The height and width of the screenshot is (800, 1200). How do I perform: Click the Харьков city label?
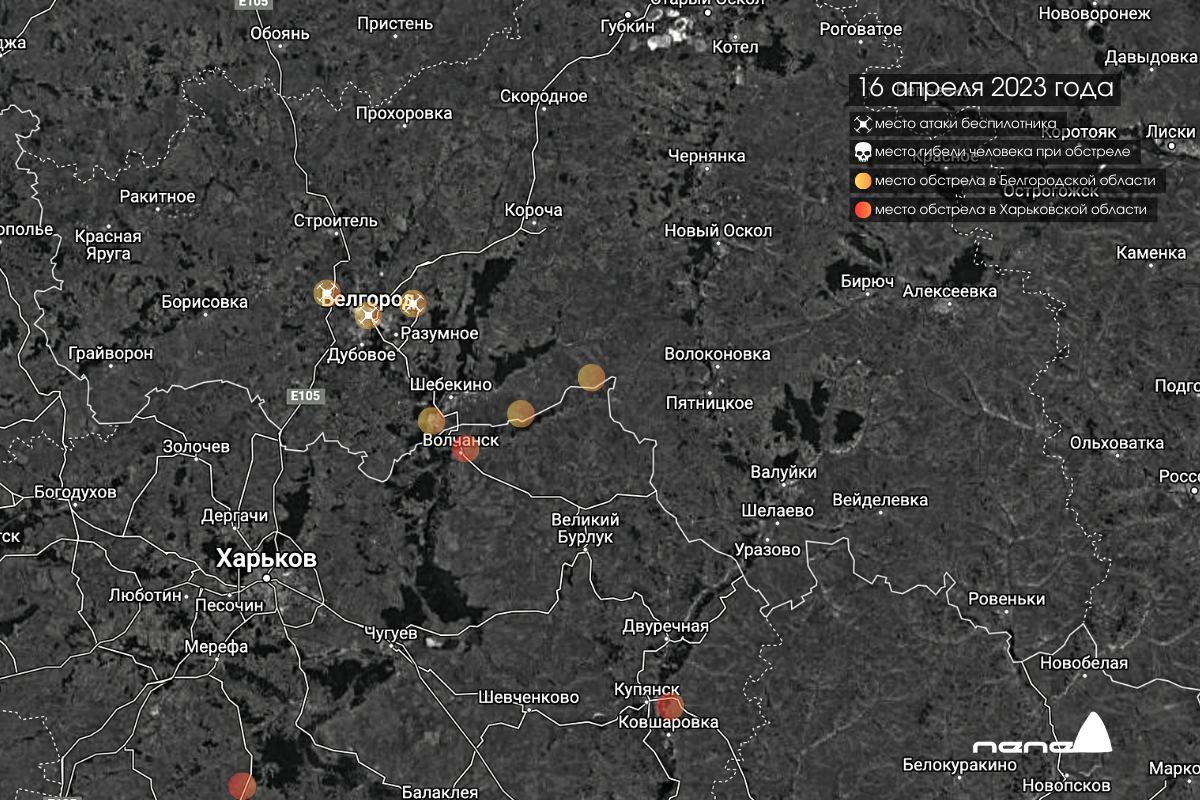(266, 559)
